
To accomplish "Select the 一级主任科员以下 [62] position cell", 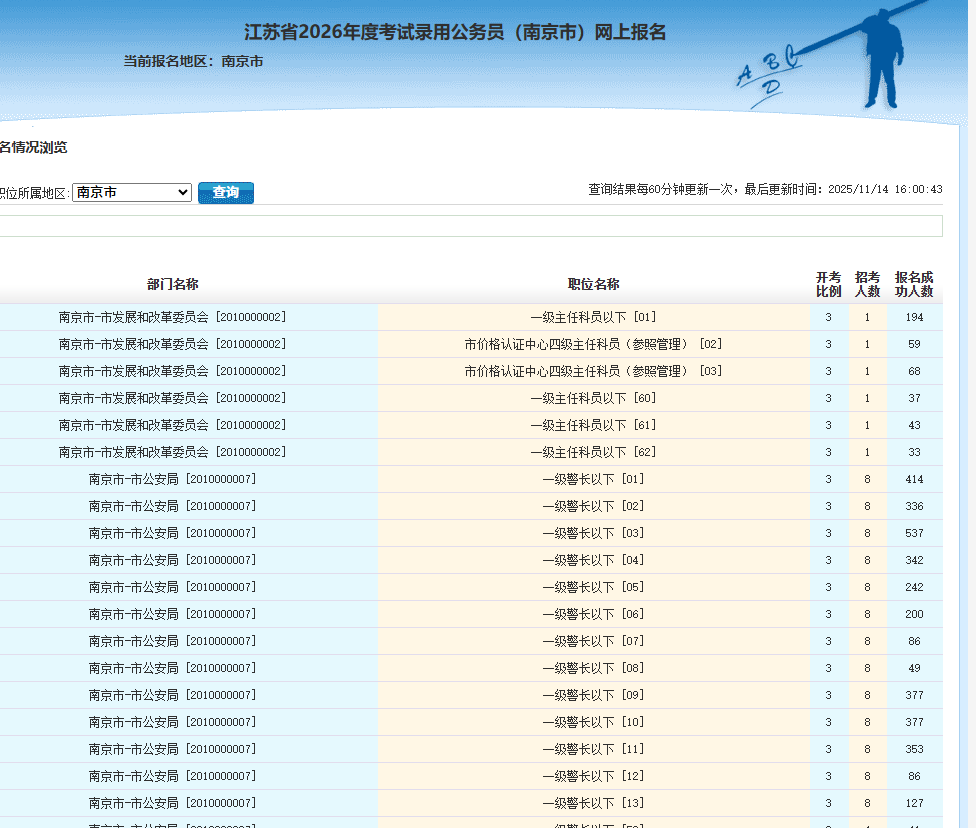I will 593,452.
